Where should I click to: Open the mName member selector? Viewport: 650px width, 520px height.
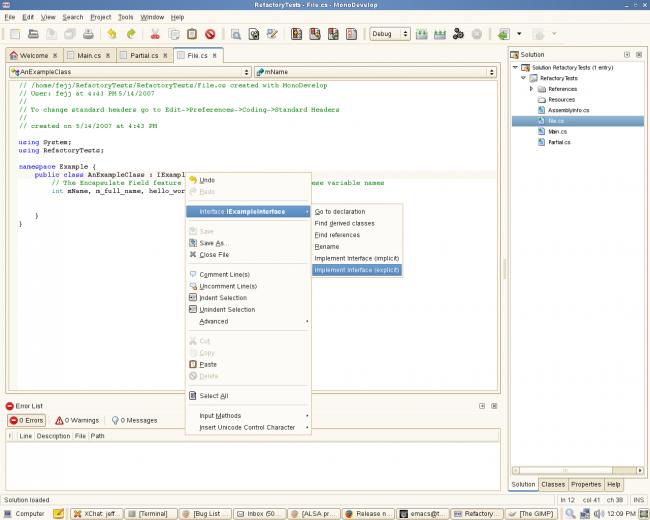tap(375, 72)
